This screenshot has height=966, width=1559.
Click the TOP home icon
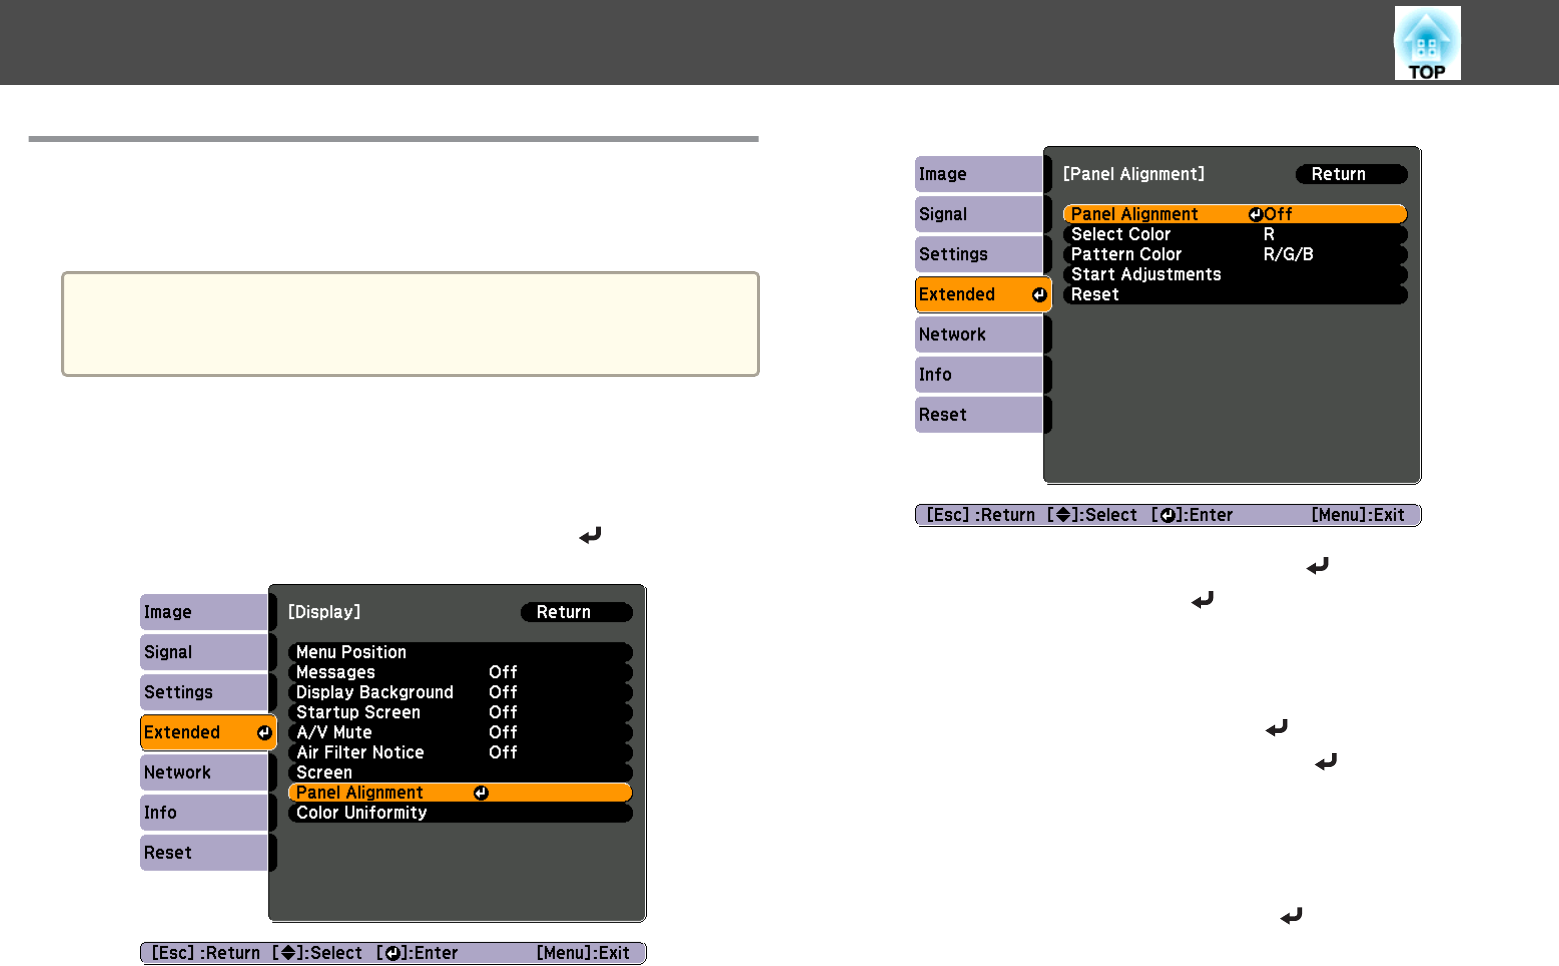1427,43
